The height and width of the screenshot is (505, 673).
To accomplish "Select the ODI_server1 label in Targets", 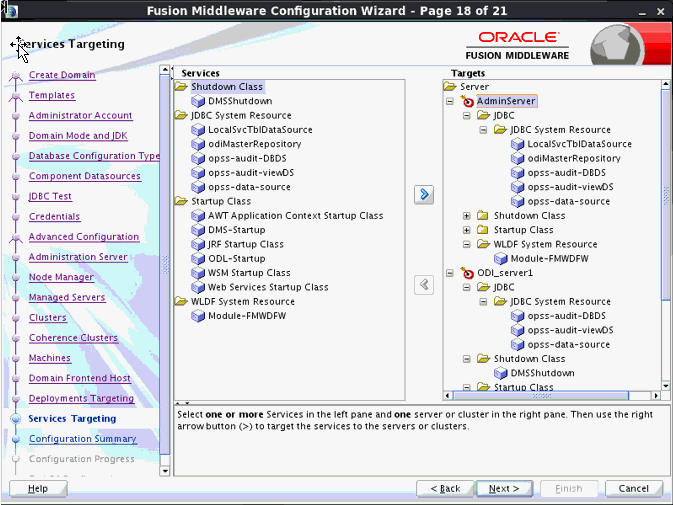I will (505, 273).
